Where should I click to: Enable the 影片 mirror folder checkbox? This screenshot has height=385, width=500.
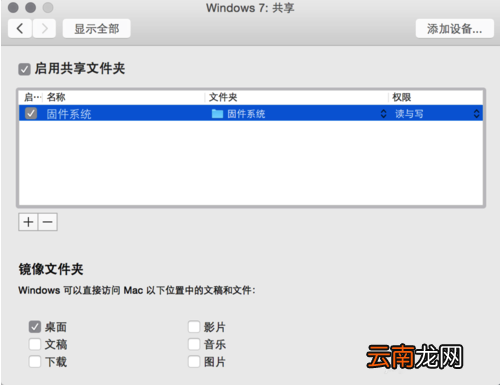(194, 327)
